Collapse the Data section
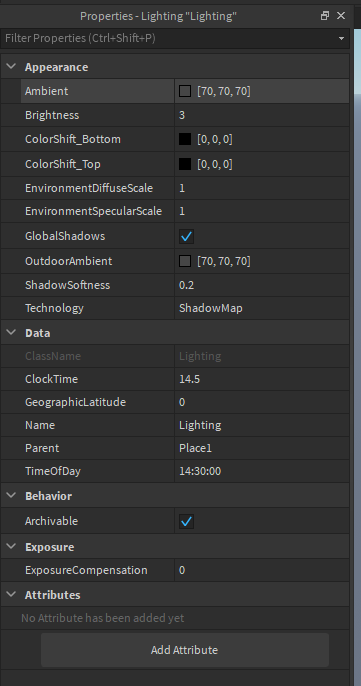The width and height of the screenshot is (361, 686). 11,332
